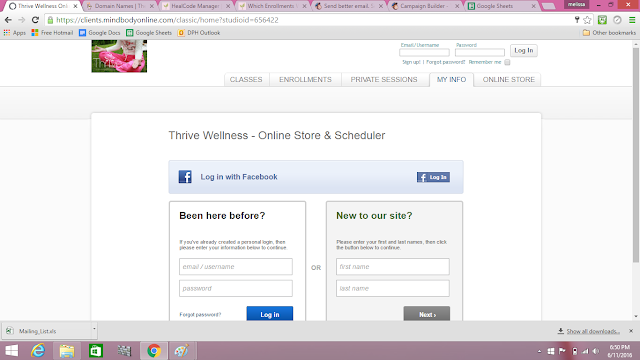Focus the password input in login box
Viewport: 640px width, 360px height.
[x=236, y=288]
